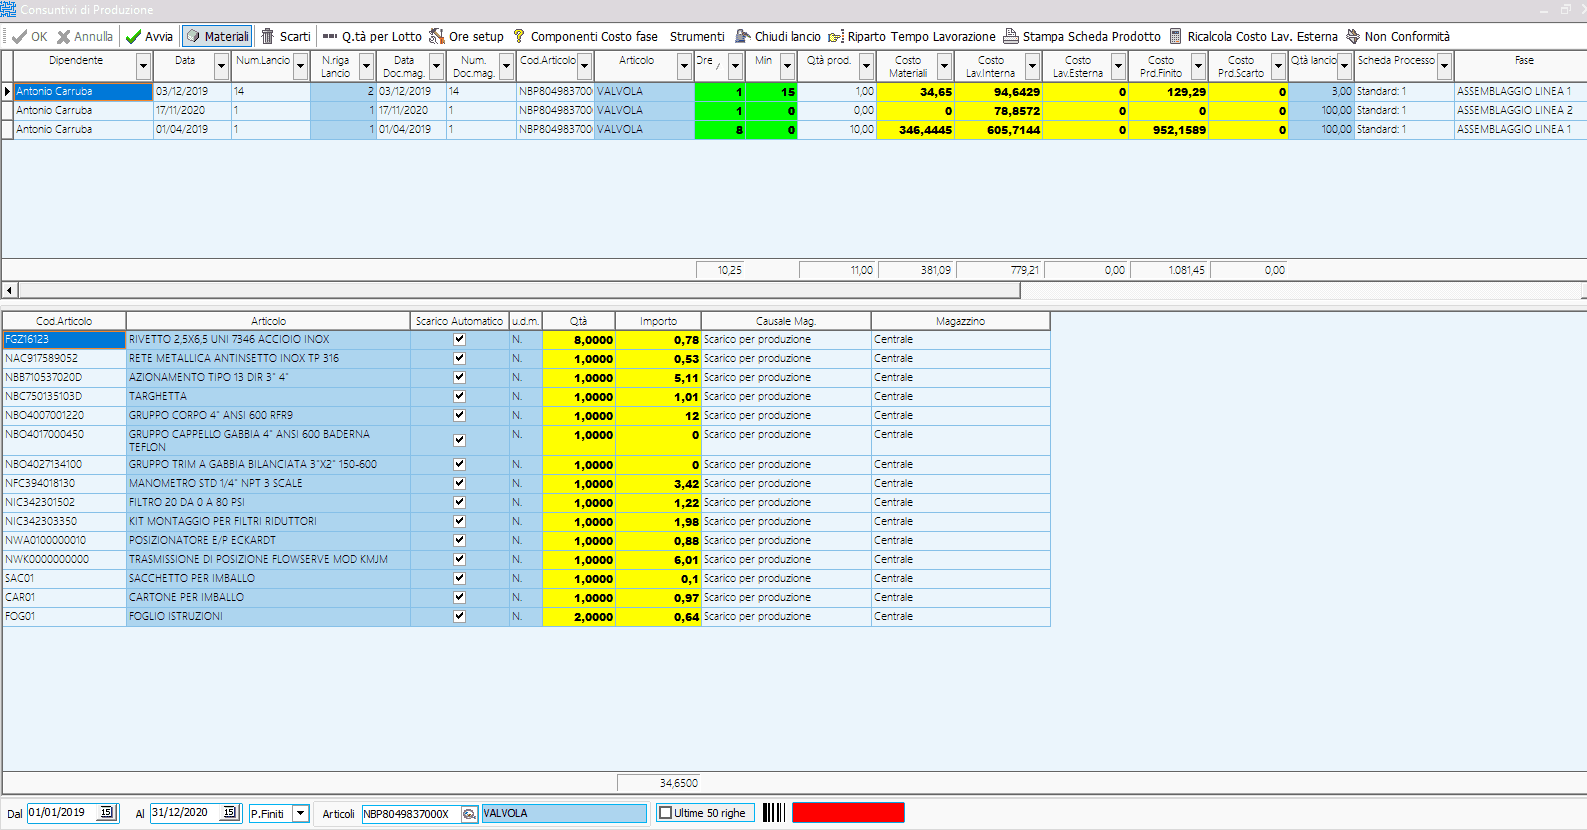The width and height of the screenshot is (1587, 830).
Task: Open Ore setup tool
Action: click(467, 37)
